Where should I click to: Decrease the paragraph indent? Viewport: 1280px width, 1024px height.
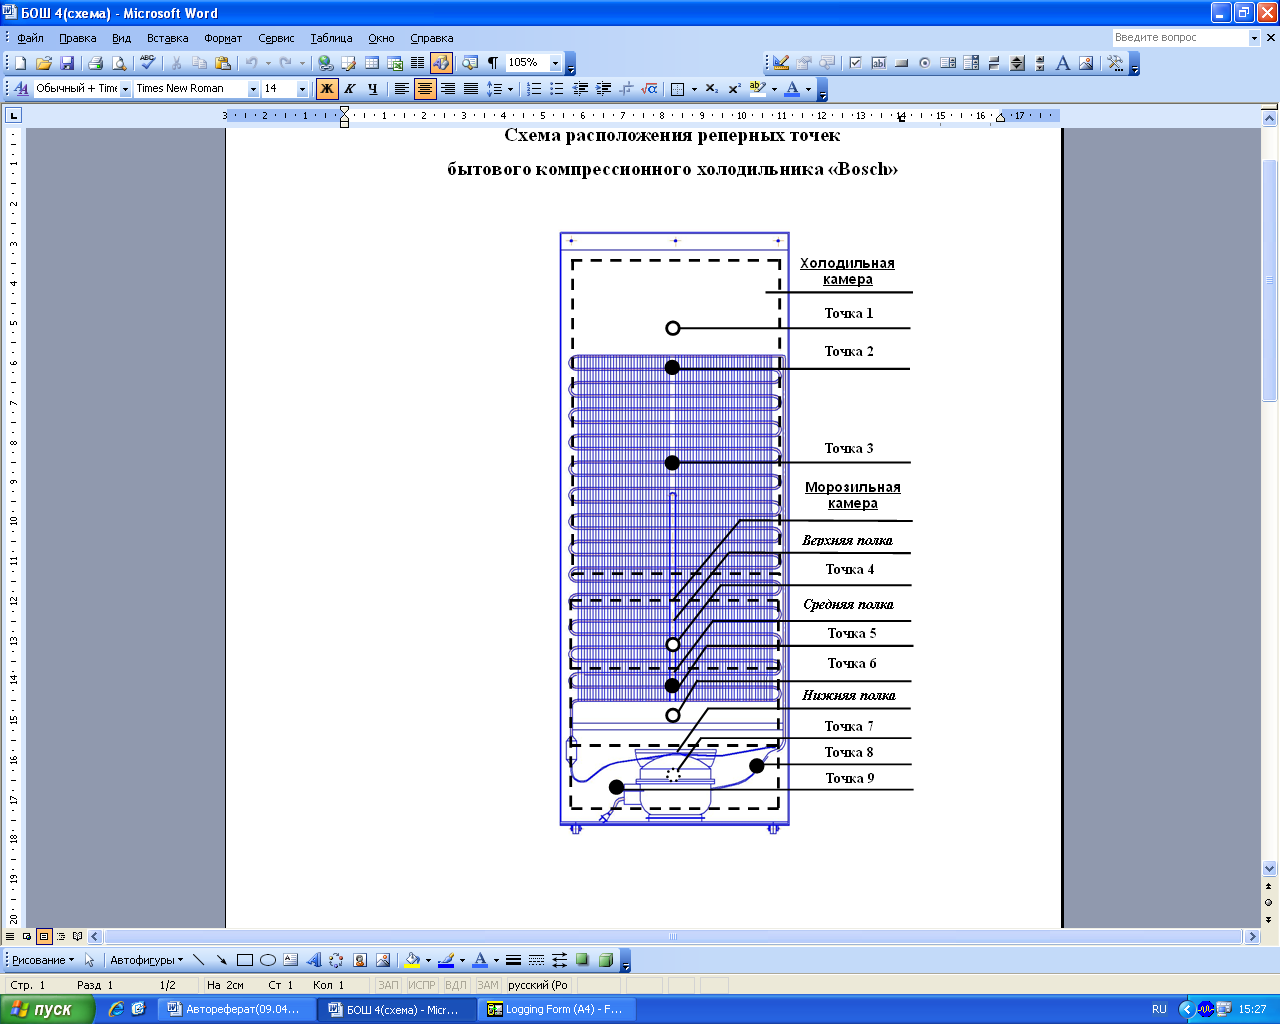pyautogui.click(x=580, y=89)
